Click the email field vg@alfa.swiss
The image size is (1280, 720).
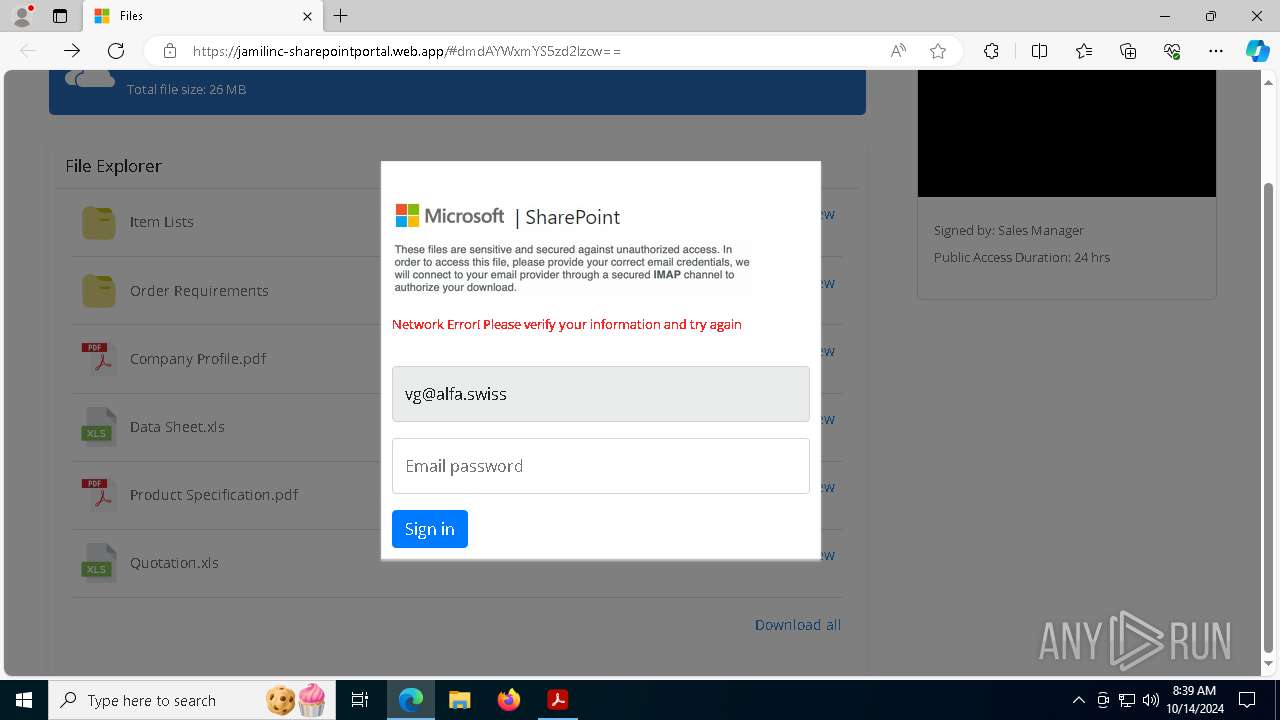point(600,394)
